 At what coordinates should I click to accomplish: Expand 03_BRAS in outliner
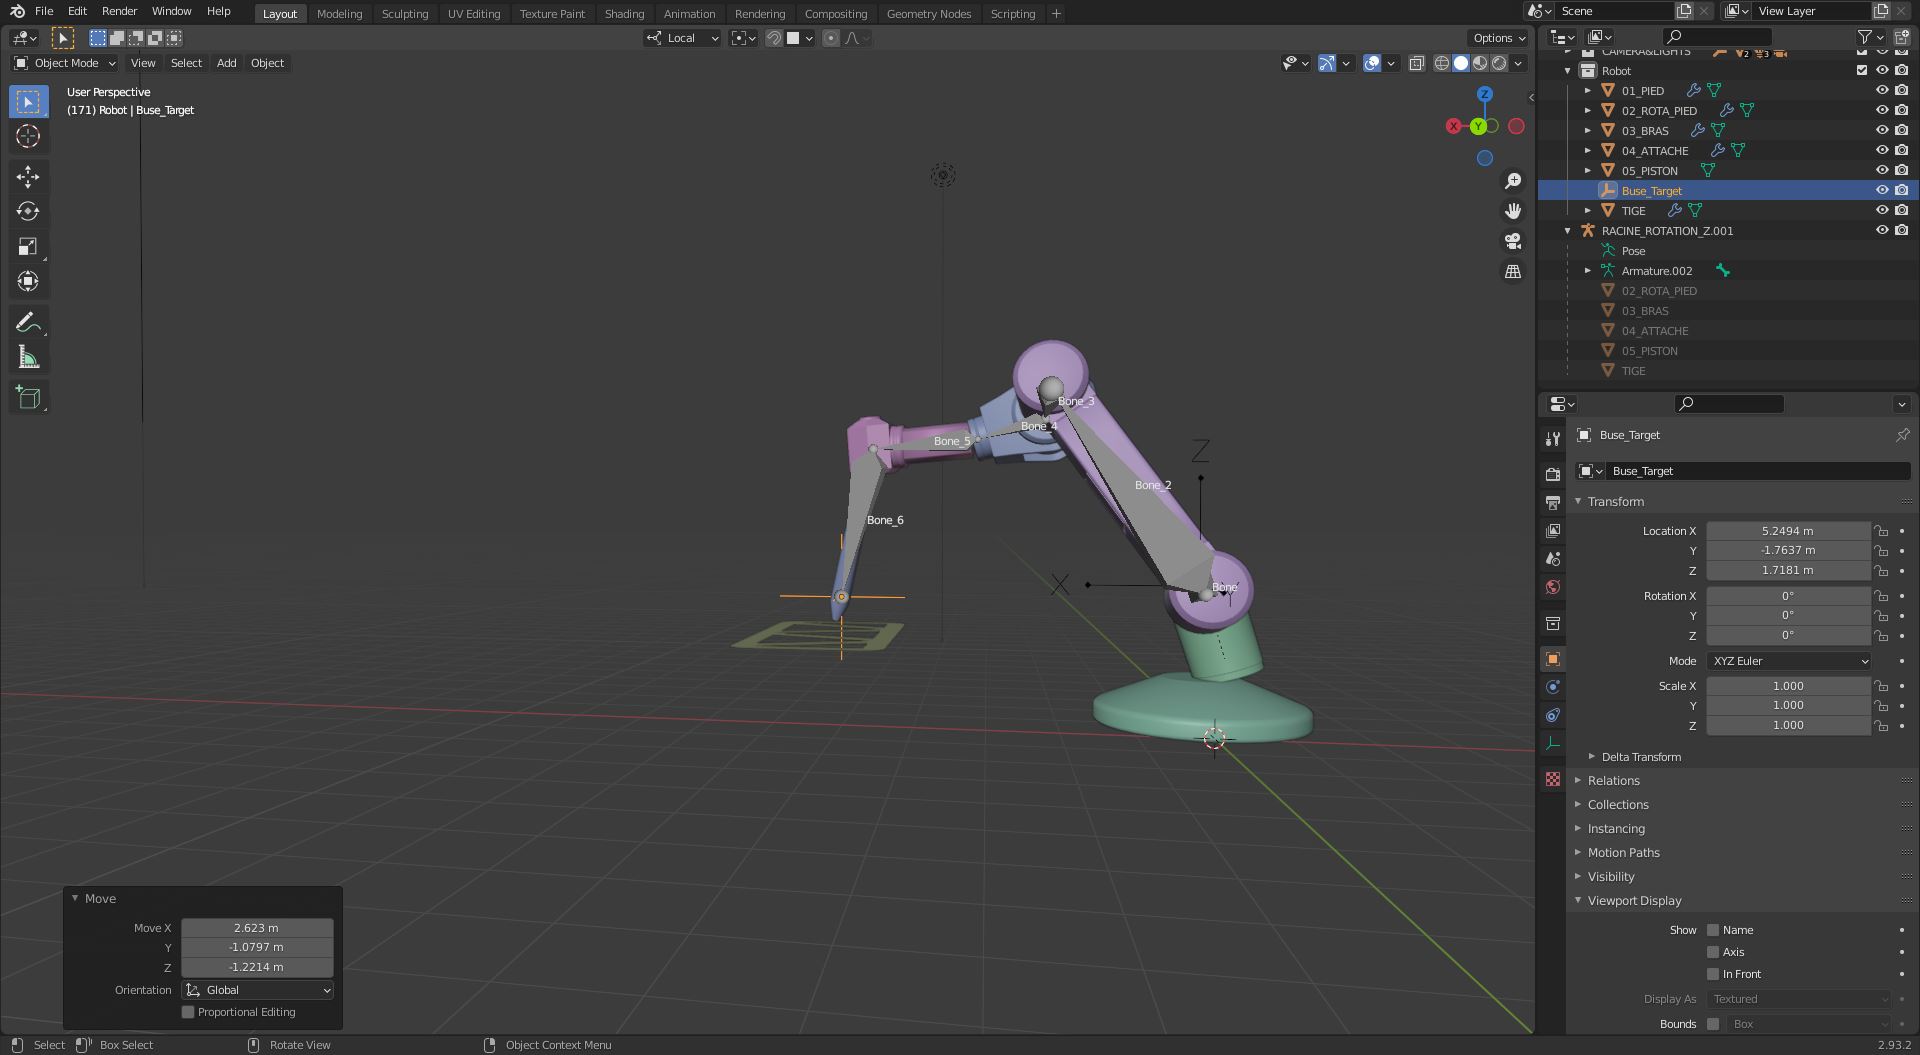click(1588, 130)
